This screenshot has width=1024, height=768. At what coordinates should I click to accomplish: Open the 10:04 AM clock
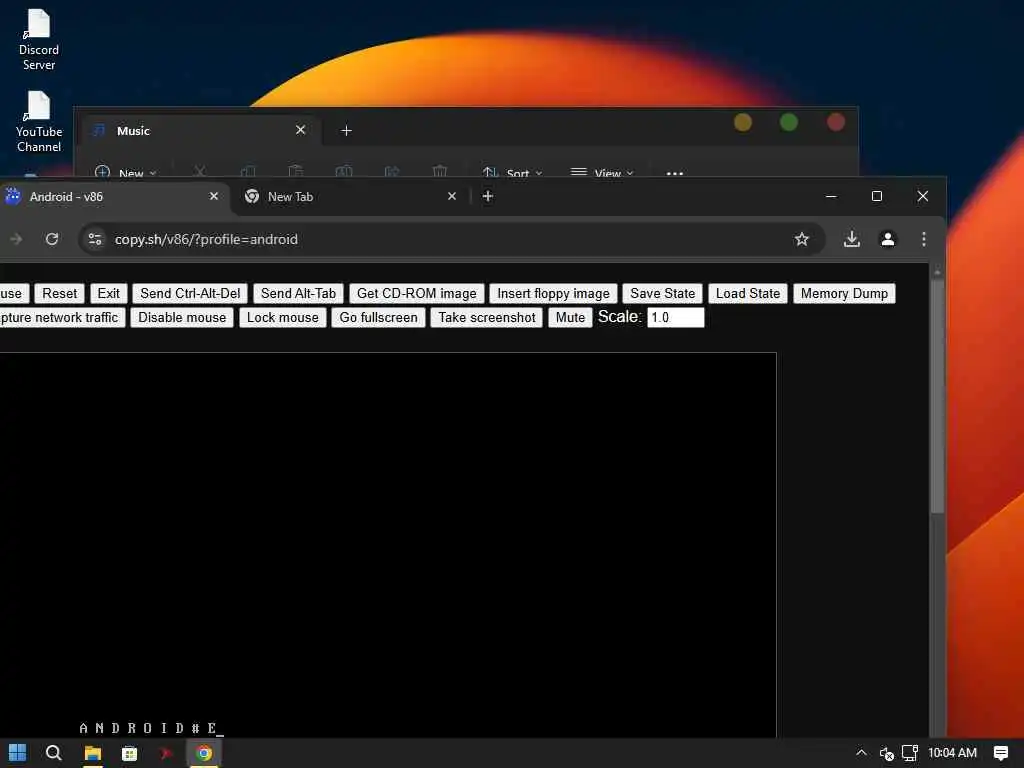coord(952,753)
